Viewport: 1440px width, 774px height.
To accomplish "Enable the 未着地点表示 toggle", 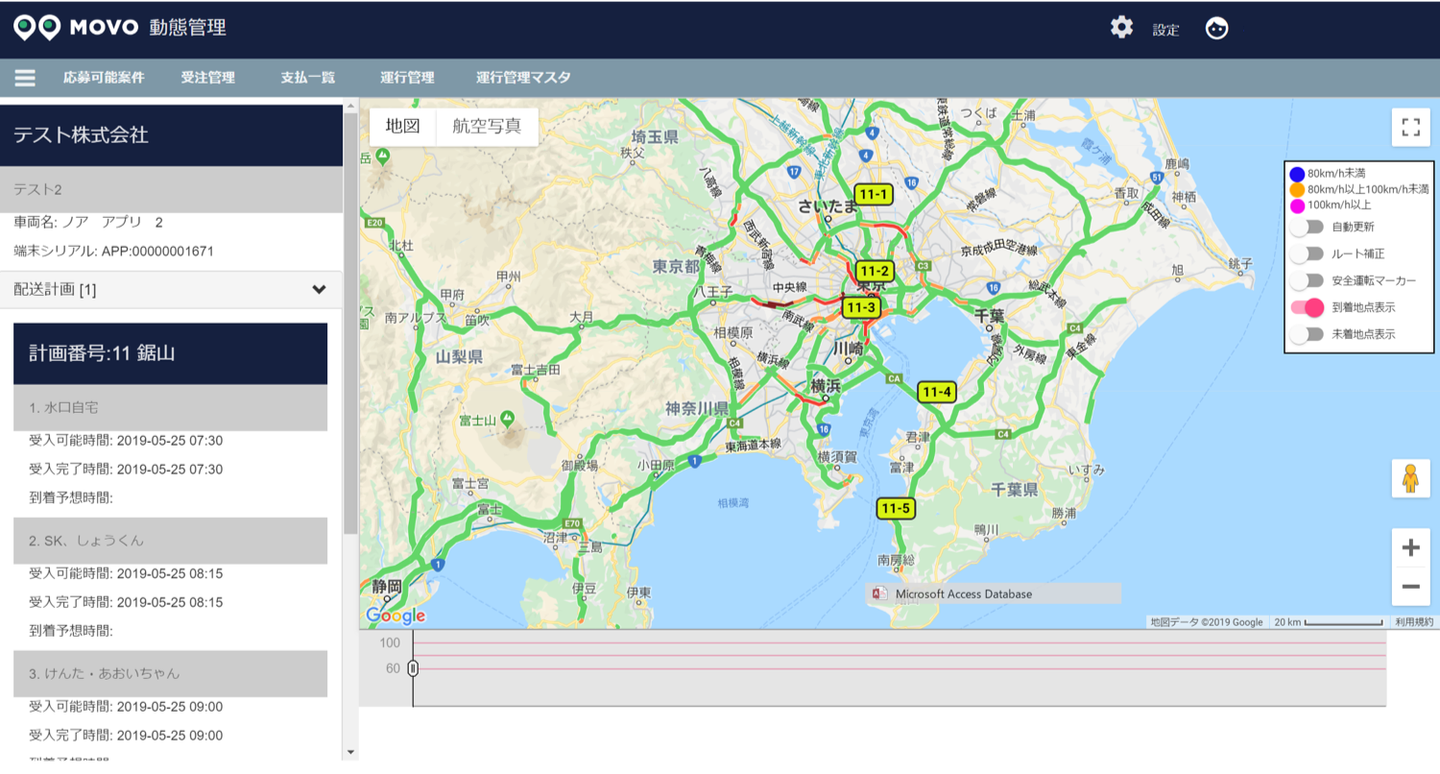I will click(1307, 335).
